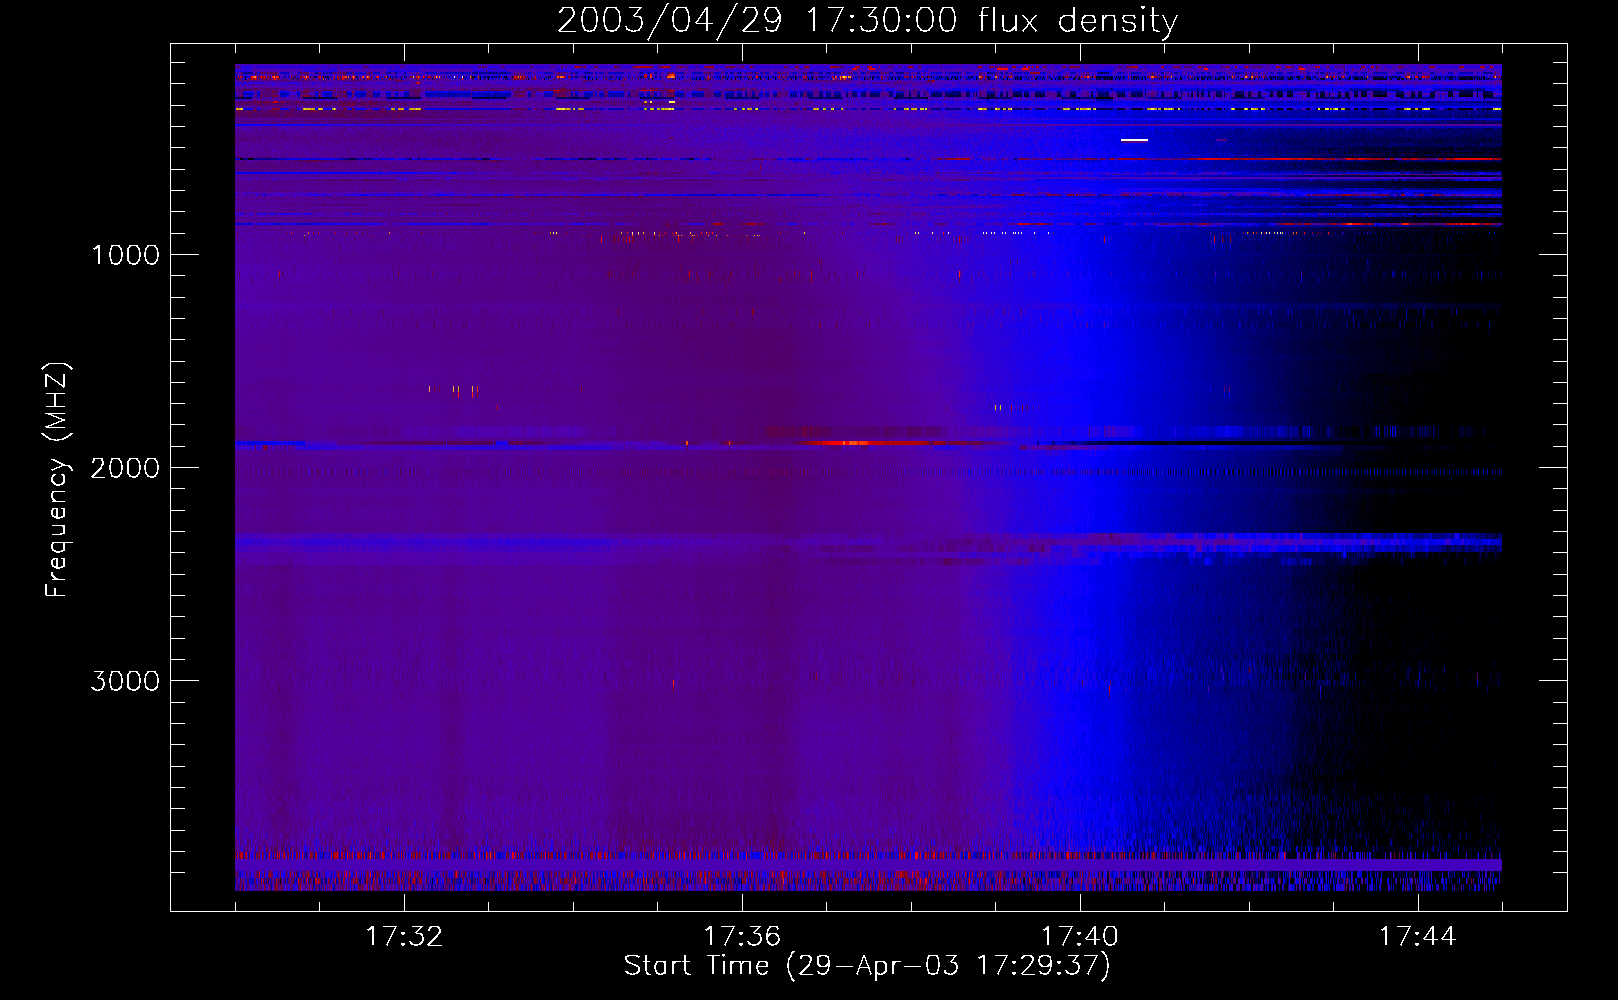Click the 'Frequency (MHZ)' axis label
The width and height of the screenshot is (1618, 1000).
58,479
